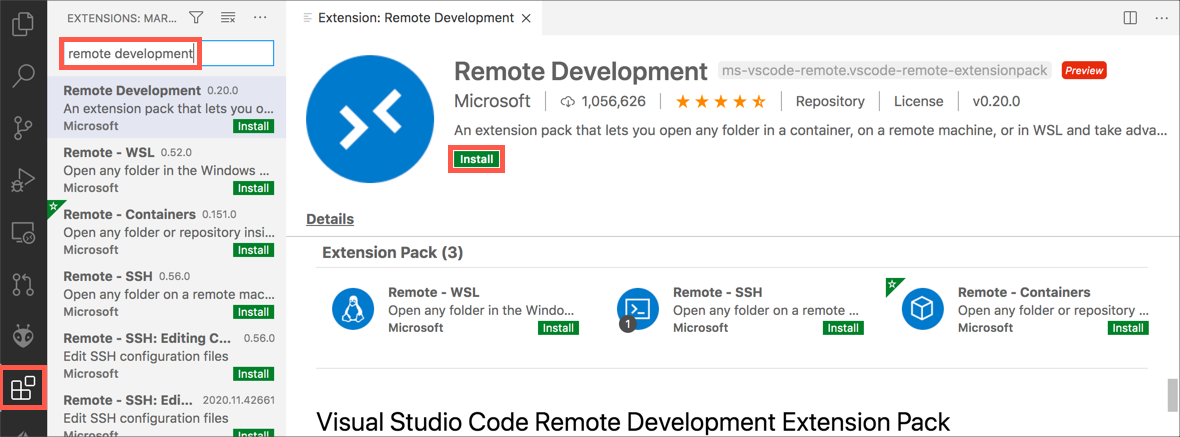1180x437 pixels.
Task: Click the v0.20.0 version label
Action: tap(996, 101)
